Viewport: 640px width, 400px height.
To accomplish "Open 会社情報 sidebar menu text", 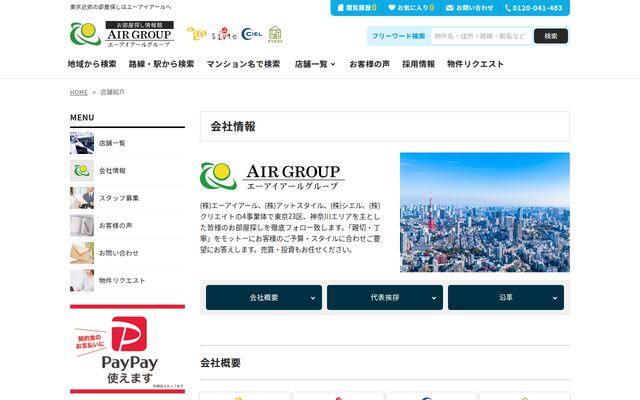I will pyautogui.click(x=112, y=171).
